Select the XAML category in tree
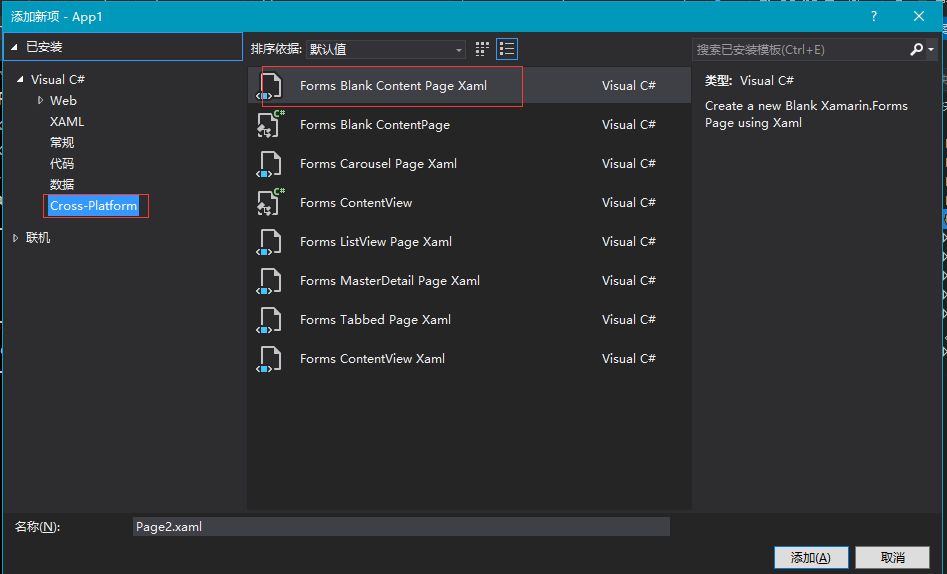 pyautogui.click(x=67, y=122)
